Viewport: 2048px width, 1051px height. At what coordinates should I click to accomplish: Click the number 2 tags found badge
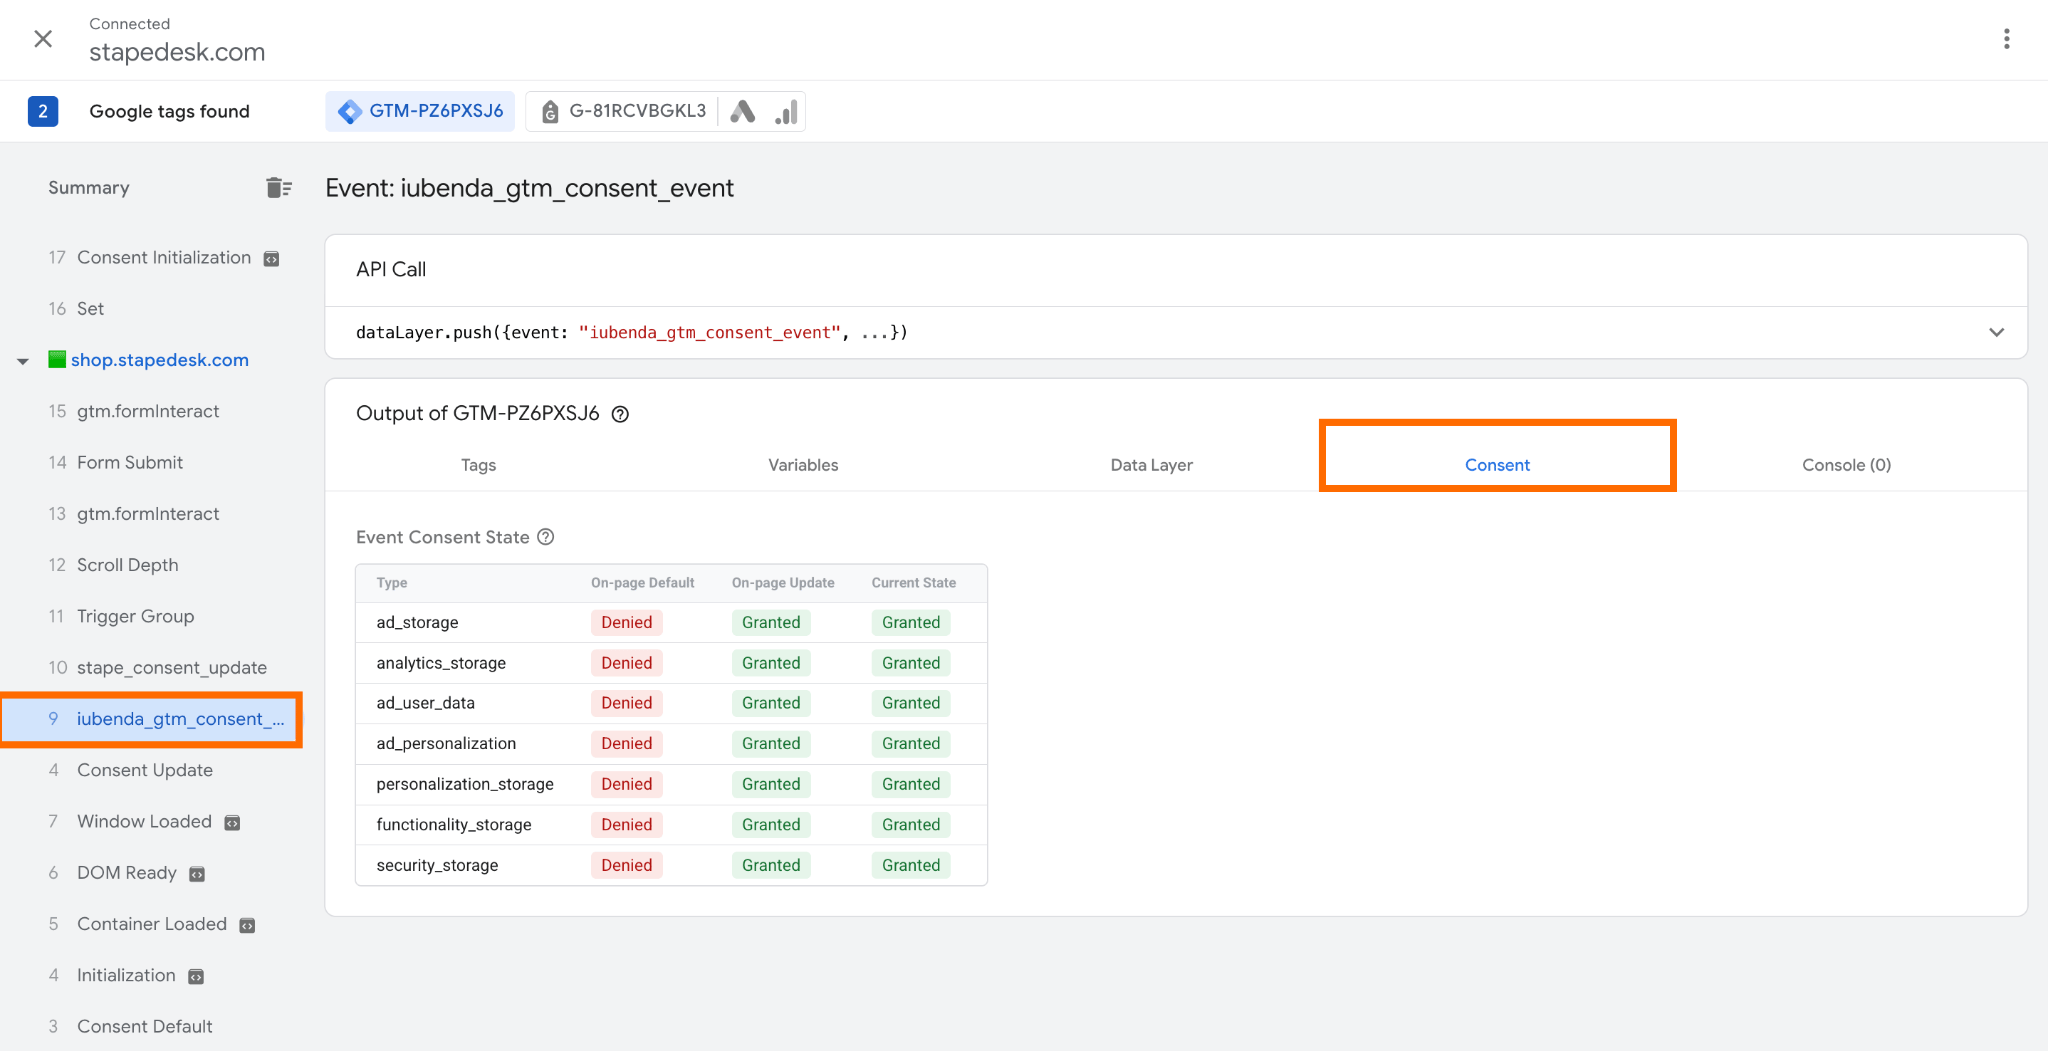(x=43, y=111)
